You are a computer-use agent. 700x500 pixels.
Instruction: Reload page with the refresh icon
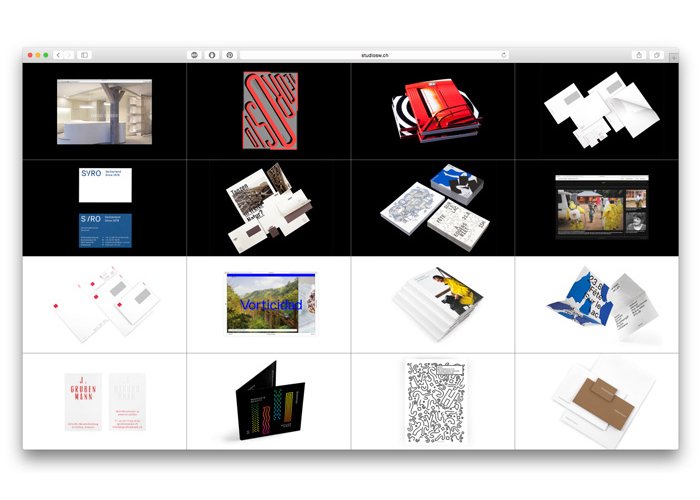pos(504,55)
